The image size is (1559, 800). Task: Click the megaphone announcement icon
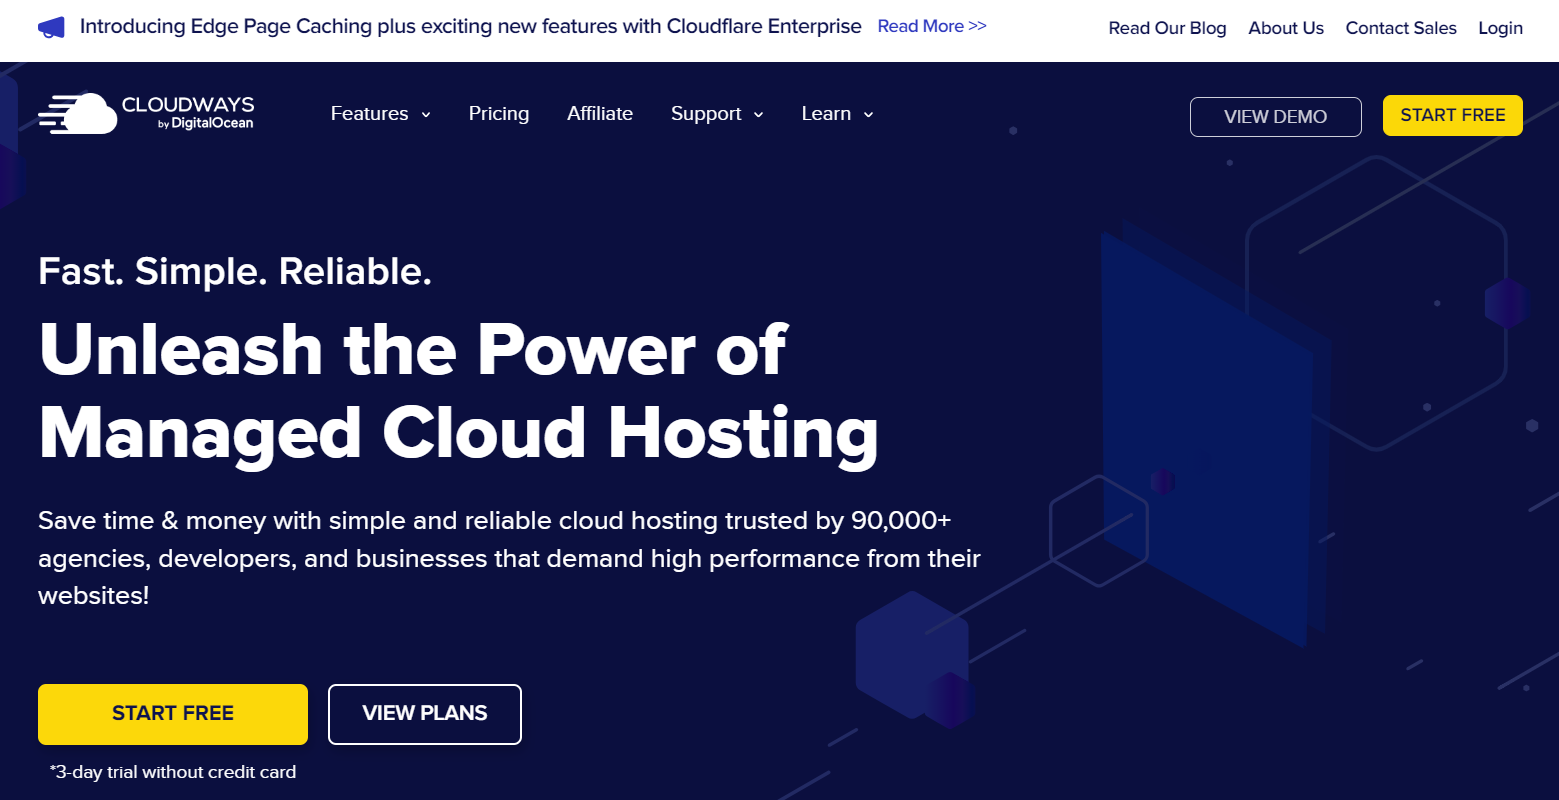[x=51, y=27]
